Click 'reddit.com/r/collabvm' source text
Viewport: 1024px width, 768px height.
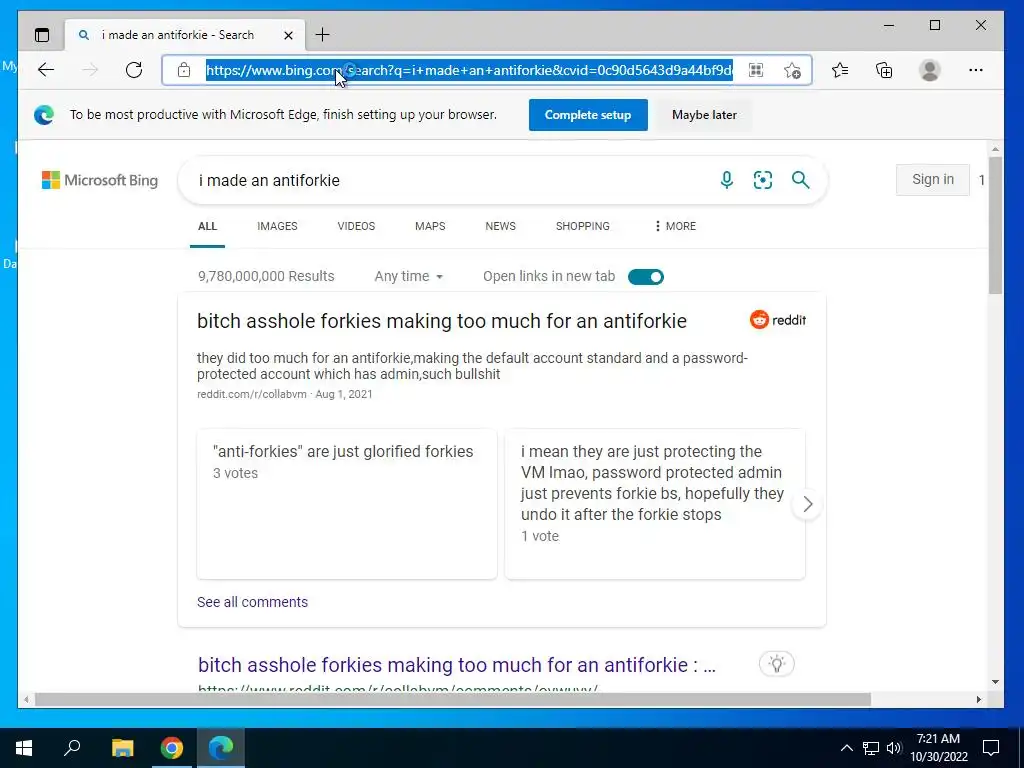coord(251,394)
